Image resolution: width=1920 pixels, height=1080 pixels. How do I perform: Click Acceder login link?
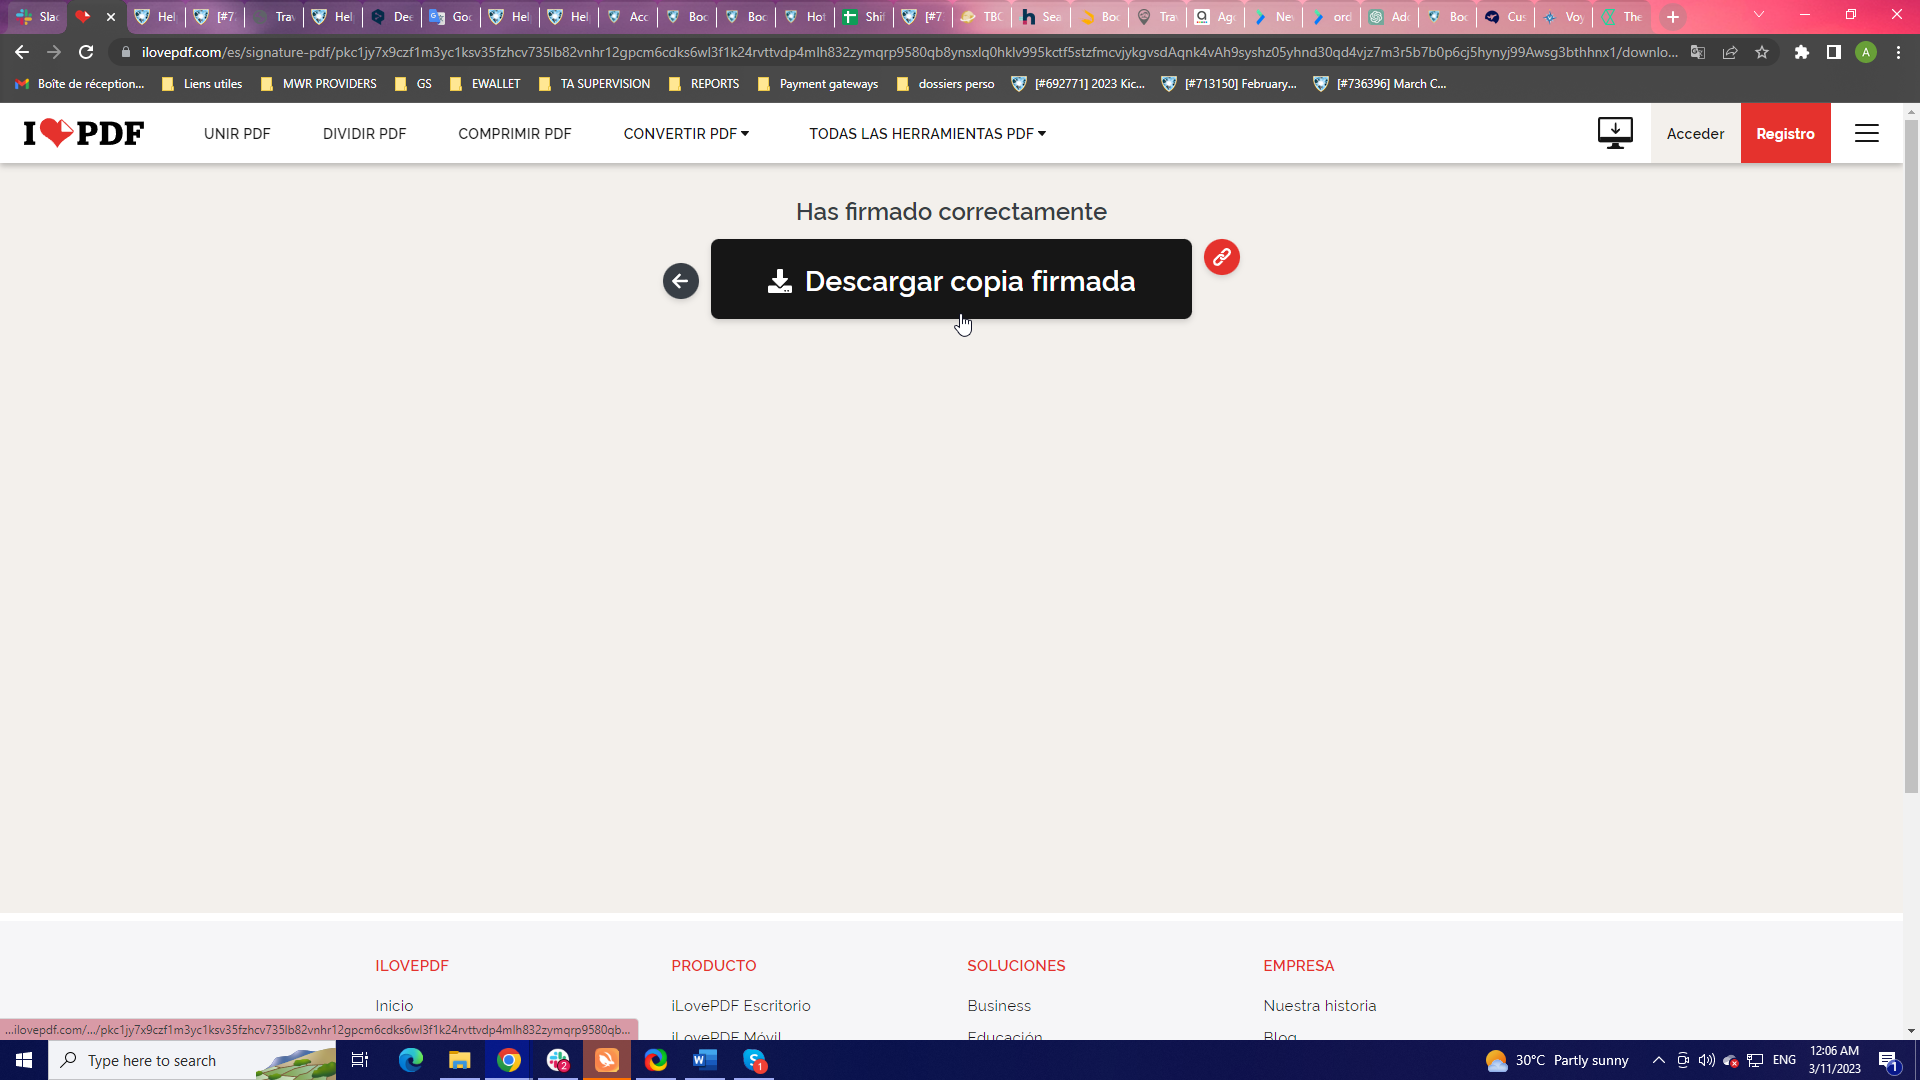pyautogui.click(x=1695, y=133)
